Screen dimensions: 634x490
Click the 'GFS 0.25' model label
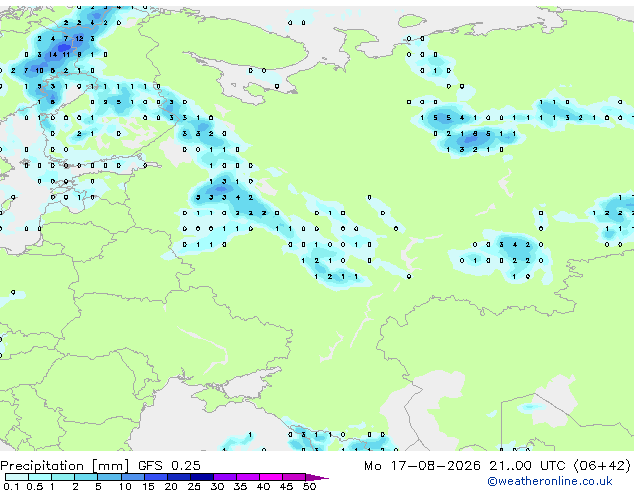(169, 466)
